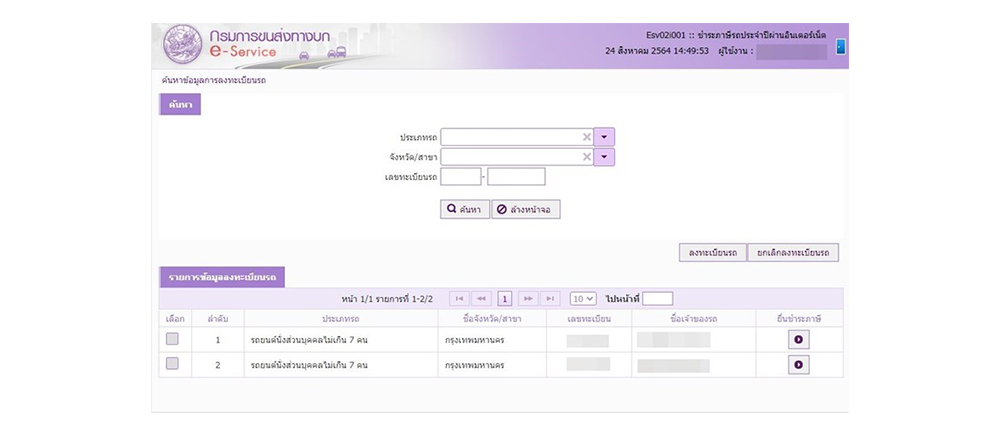This screenshot has width=1000, height=436.
Task: Click the ล้างหน้าจอ clear screen button
Action: pyautogui.click(x=526, y=209)
